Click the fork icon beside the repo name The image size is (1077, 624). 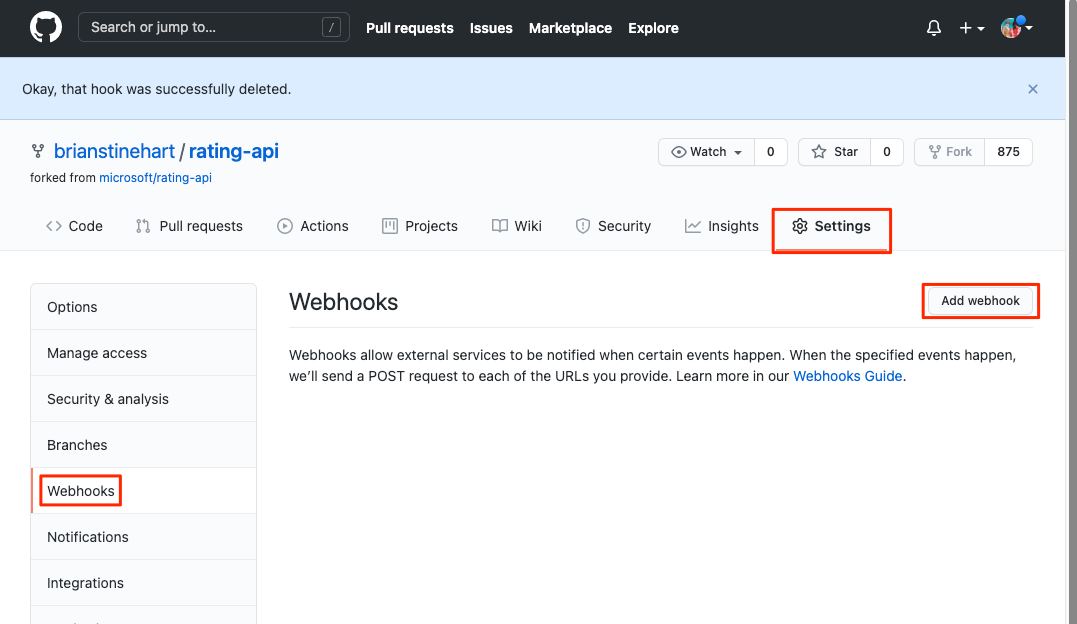pyautogui.click(x=37, y=151)
